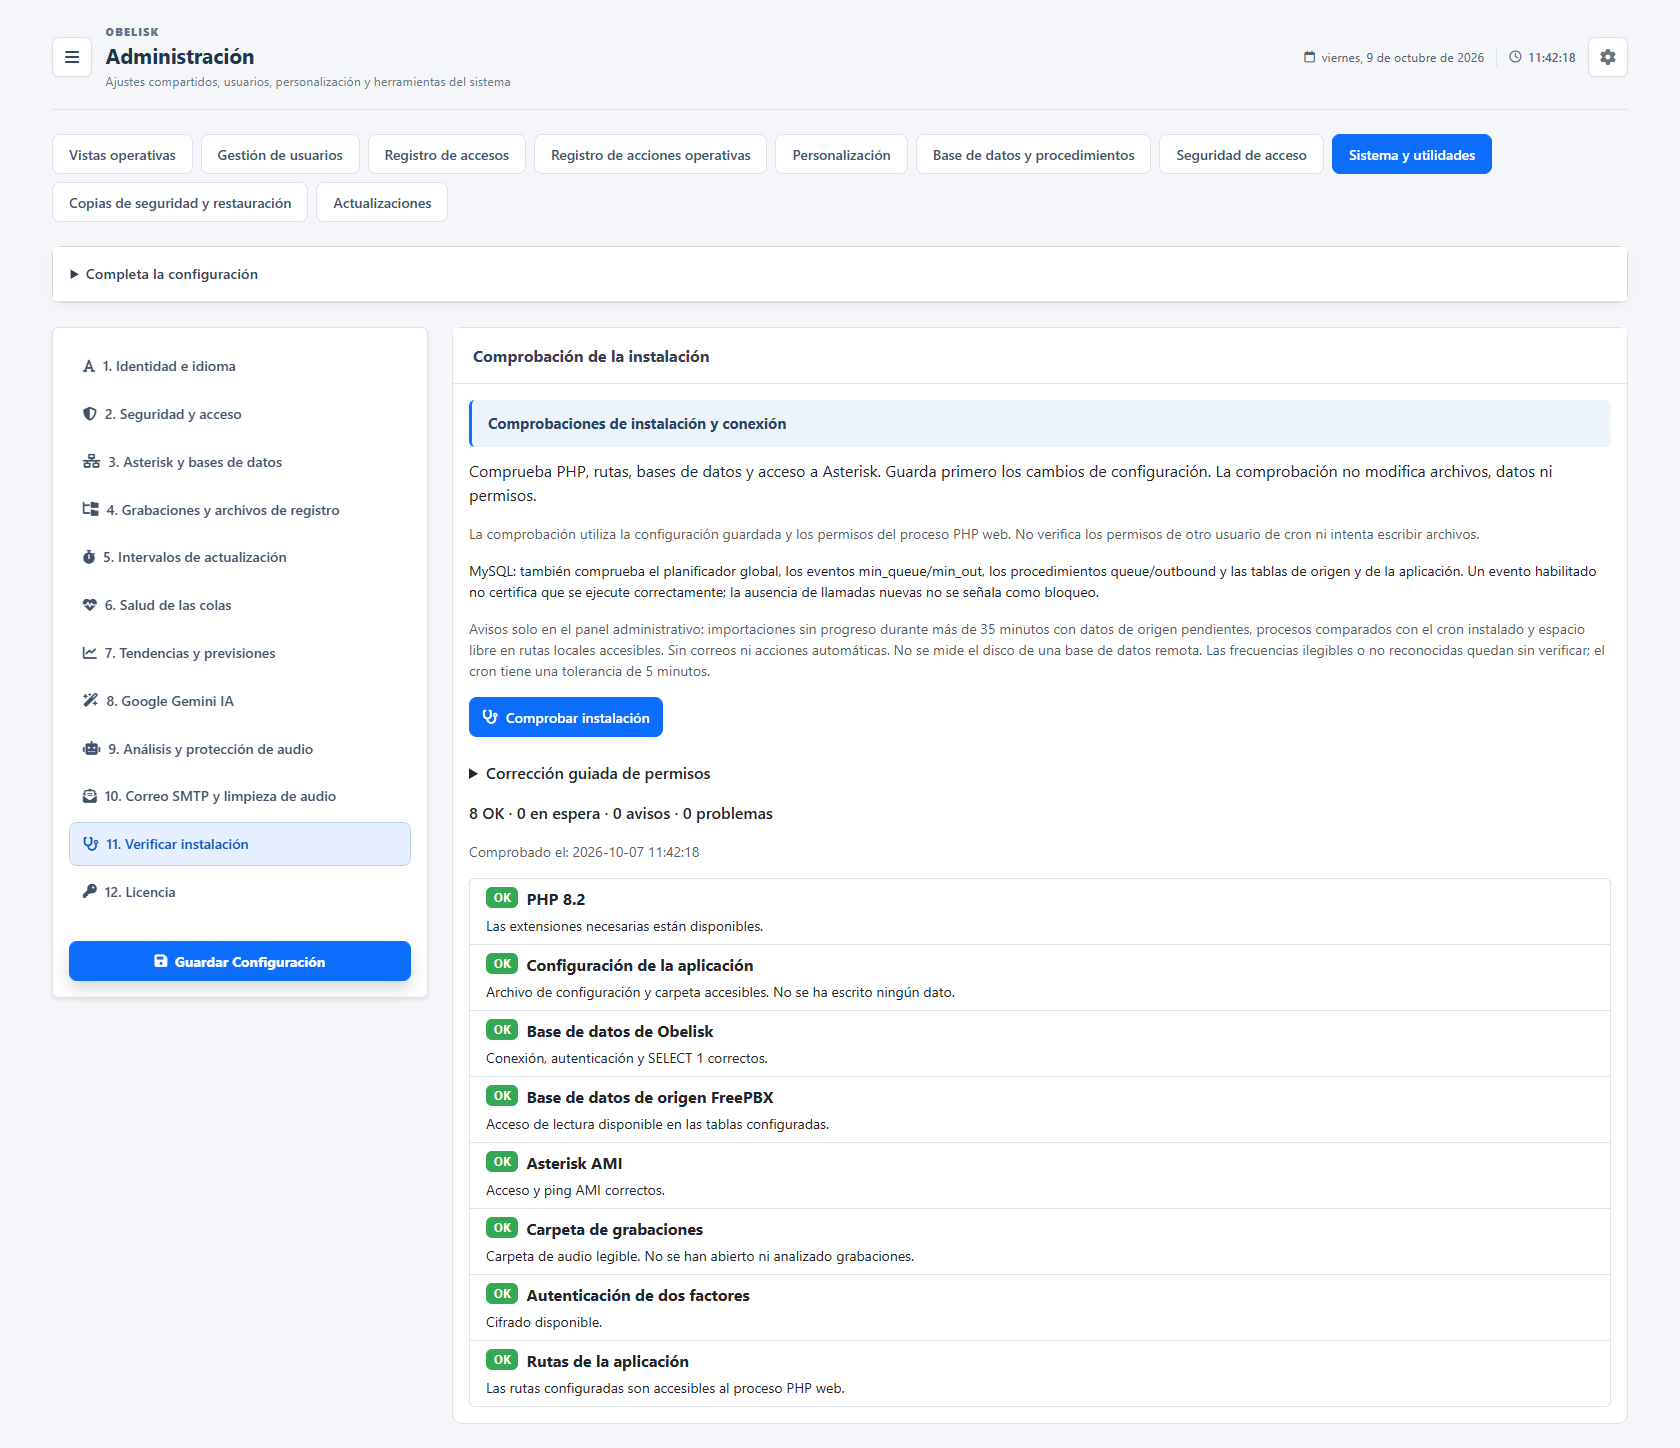Click the Grabaciones y archivos folder-tree icon
This screenshot has width=1680, height=1448.
[90, 510]
